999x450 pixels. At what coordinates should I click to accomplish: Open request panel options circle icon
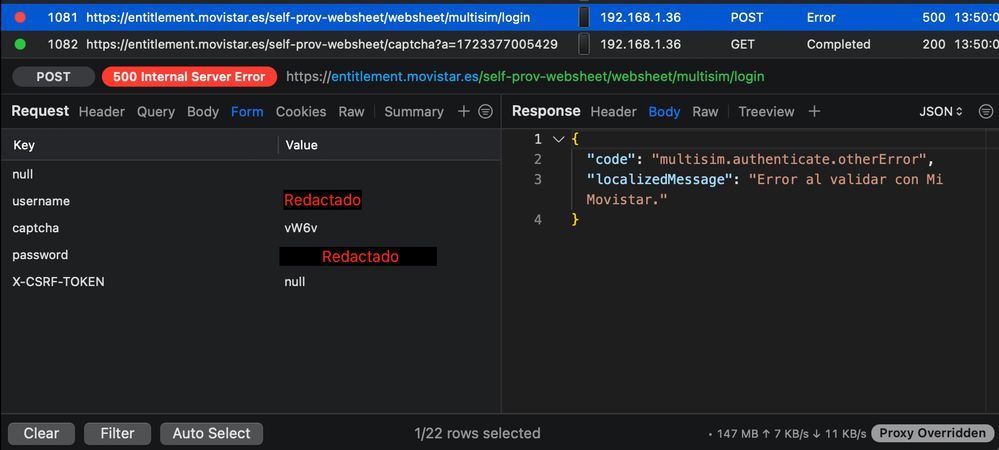486,112
